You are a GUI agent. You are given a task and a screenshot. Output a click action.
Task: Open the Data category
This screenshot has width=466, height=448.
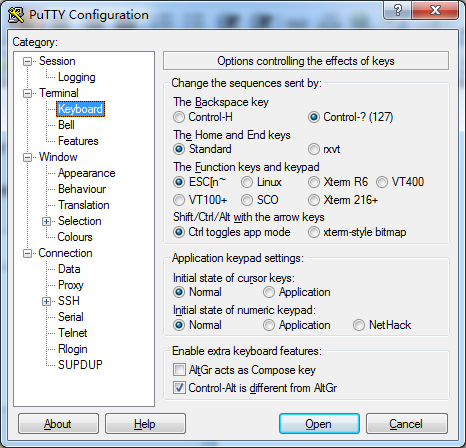coord(69,269)
